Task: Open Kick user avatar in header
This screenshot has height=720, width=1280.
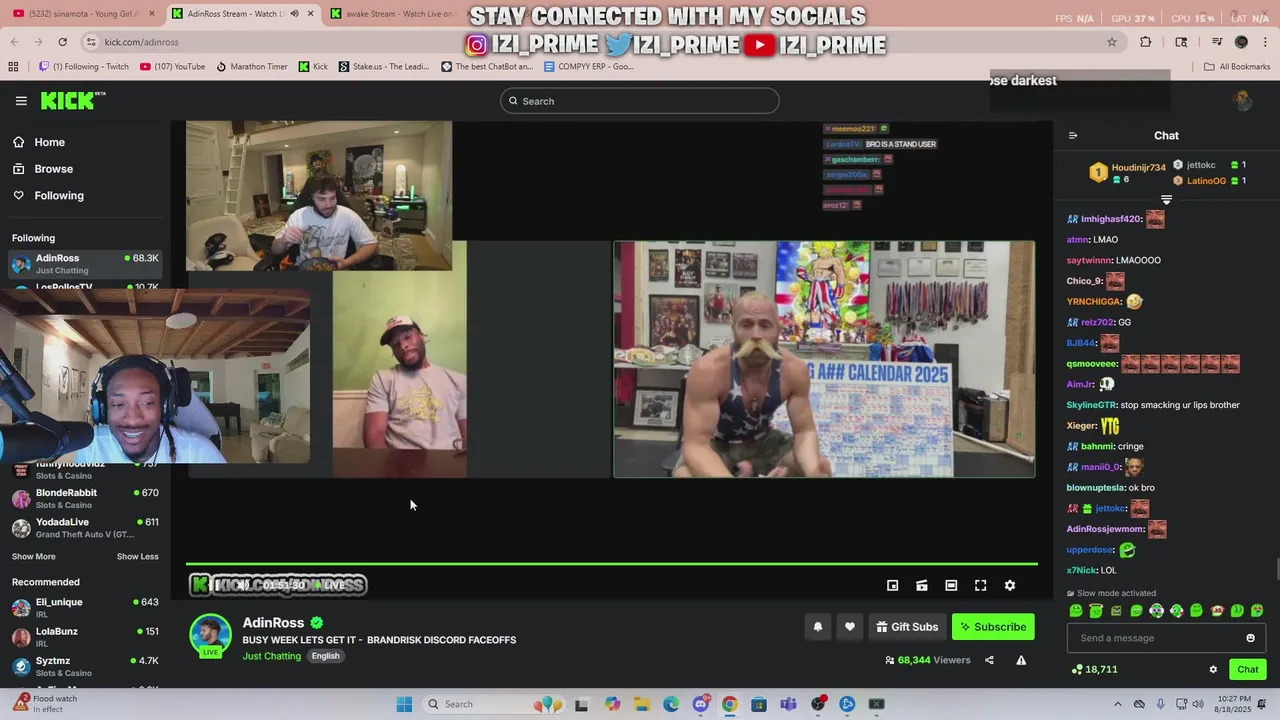Action: pyautogui.click(x=1243, y=100)
